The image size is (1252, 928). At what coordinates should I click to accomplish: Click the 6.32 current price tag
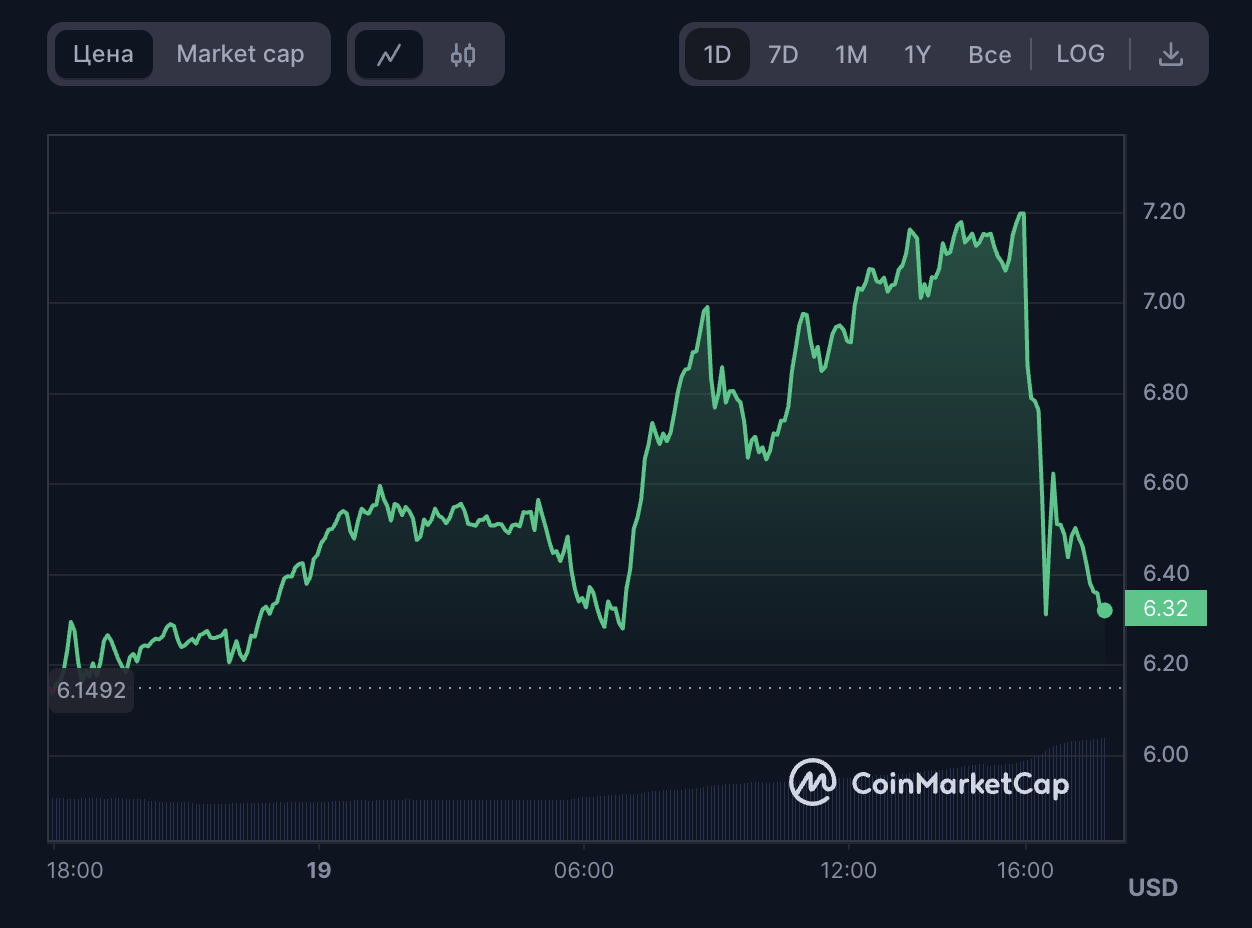click(x=1166, y=608)
